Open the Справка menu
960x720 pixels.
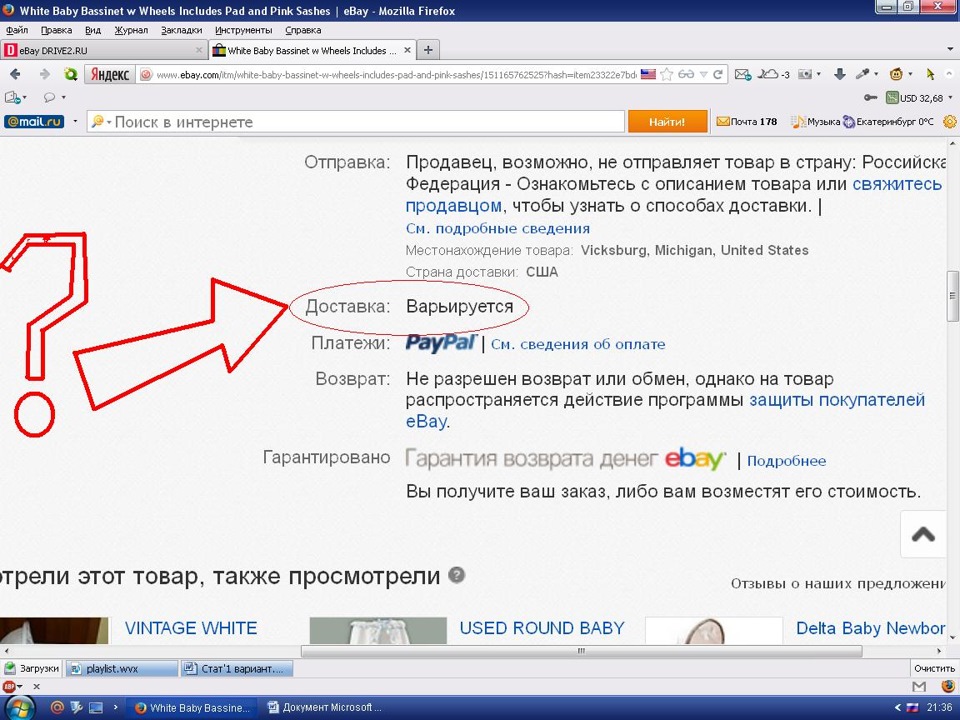(x=303, y=30)
